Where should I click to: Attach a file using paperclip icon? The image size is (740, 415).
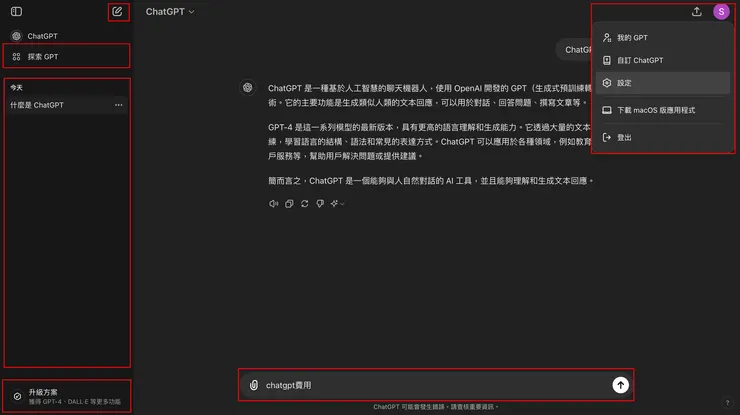tap(254, 385)
